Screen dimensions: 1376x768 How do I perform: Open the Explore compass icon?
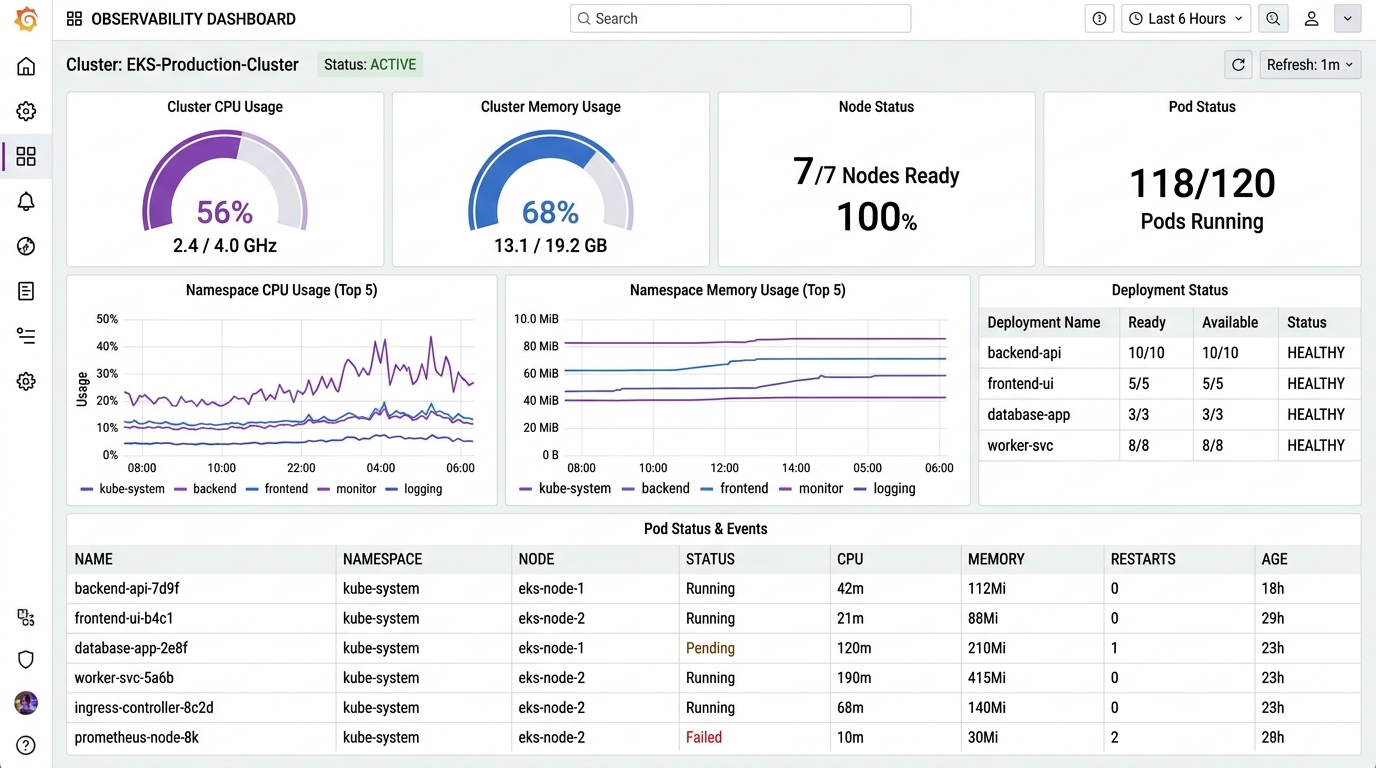(x=26, y=246)
